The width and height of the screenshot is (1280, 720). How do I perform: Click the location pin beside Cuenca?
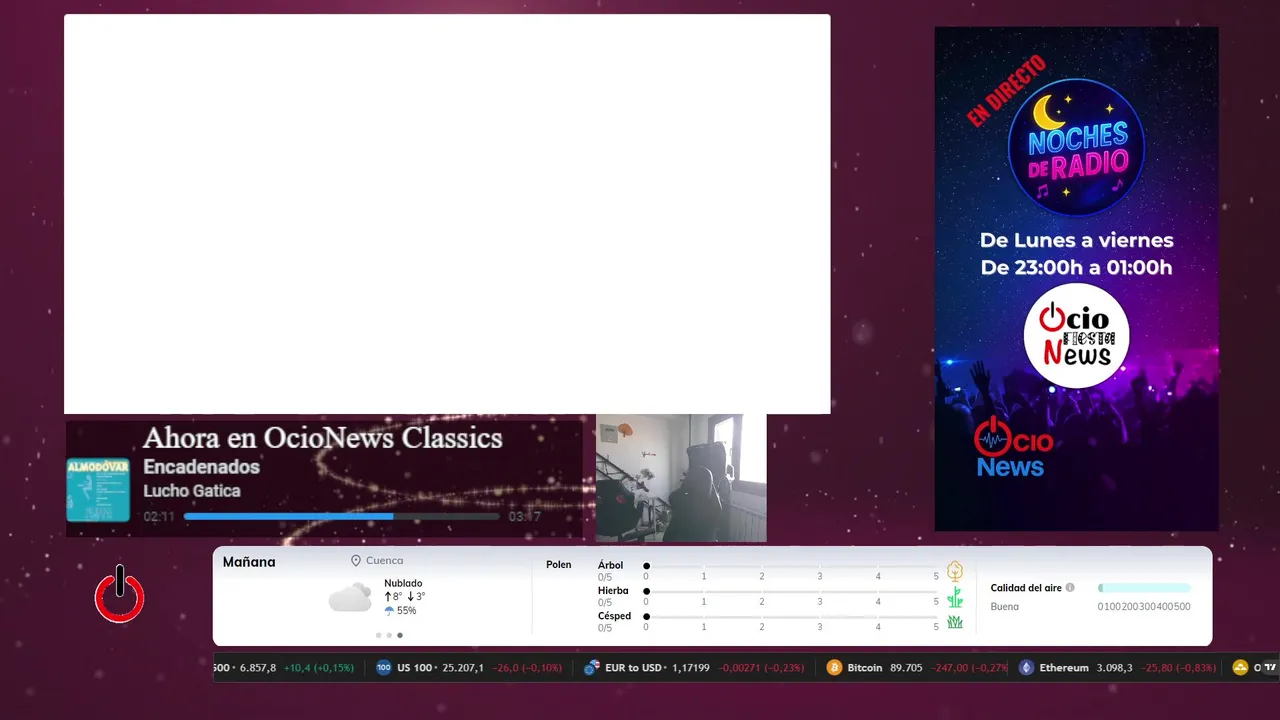356,561
